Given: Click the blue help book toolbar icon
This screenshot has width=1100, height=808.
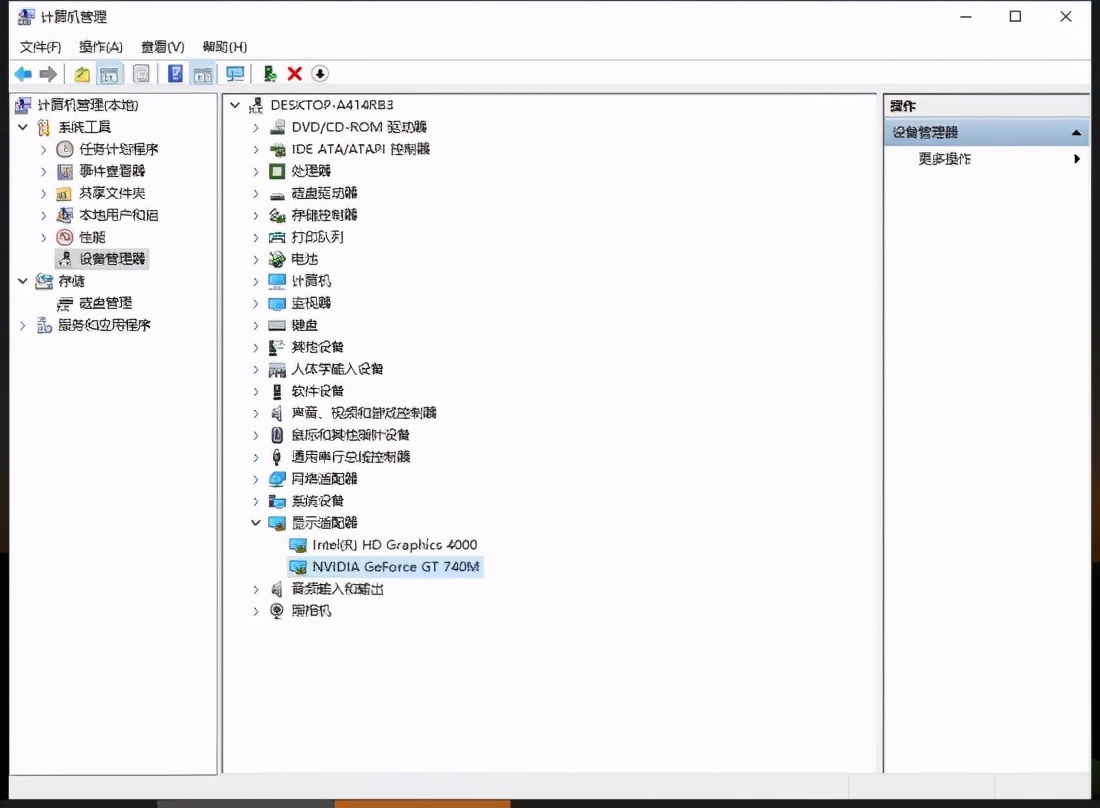Looking at the screenshot, I should 176,74.
